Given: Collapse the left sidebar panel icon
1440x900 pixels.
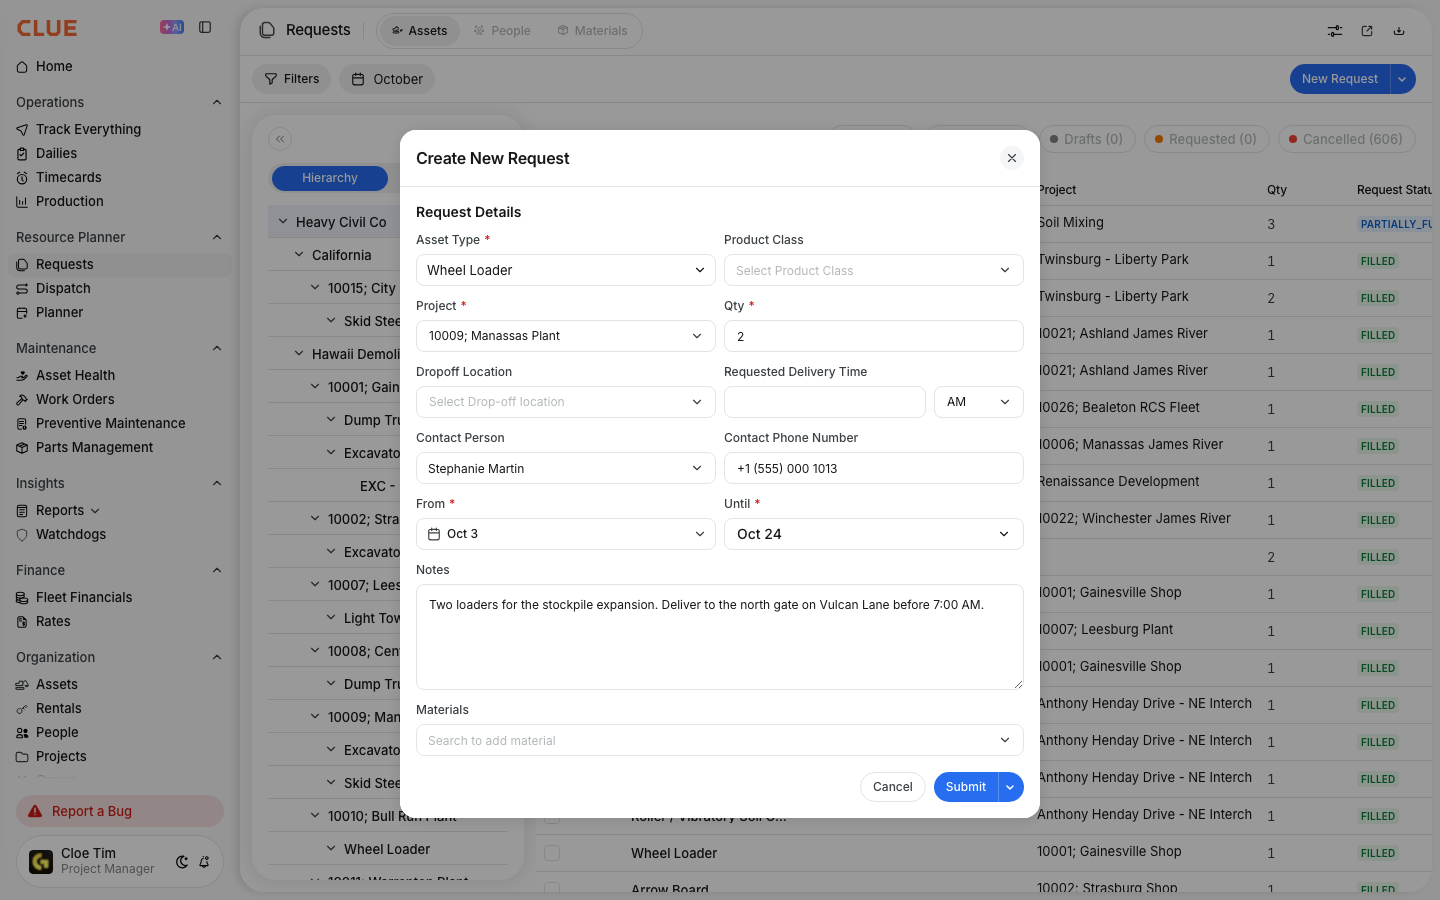Looking at the screenshot, I should pyautogui.click(x=205, y=28).
